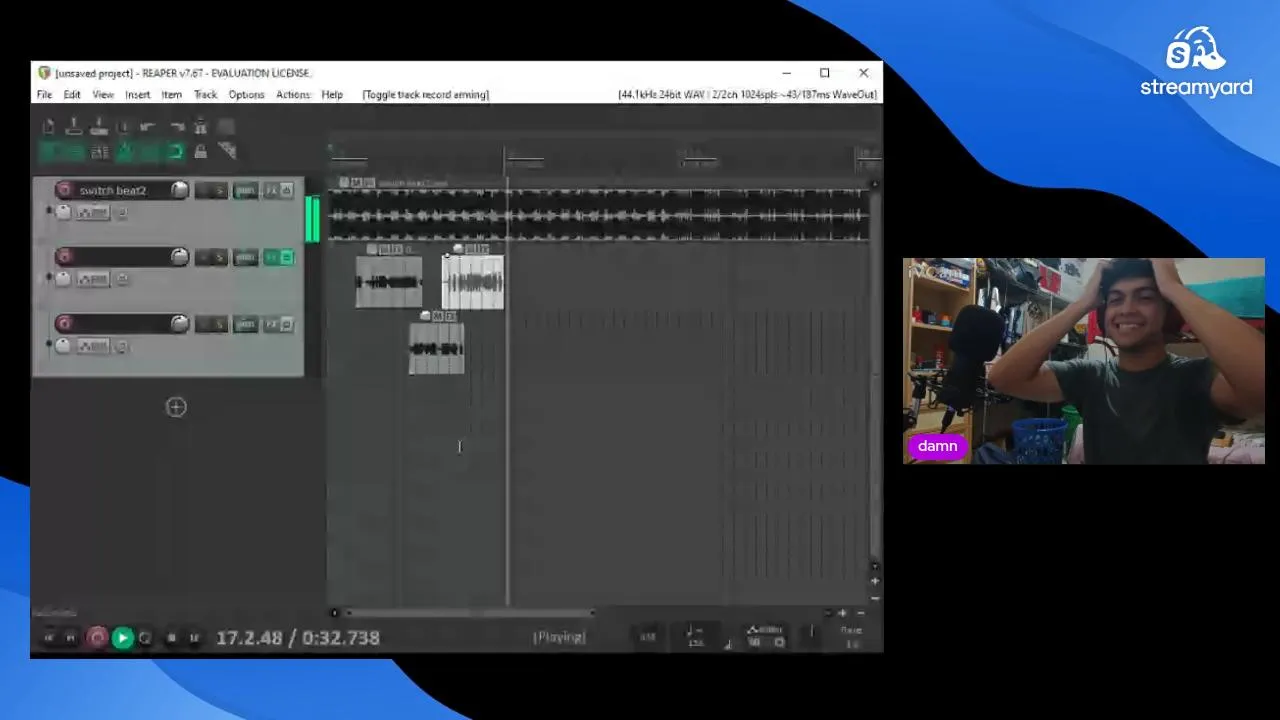Toggle snap magnet icon in toolbar
Image resolution: width=1280 pixels, height=720 pixels.
(x=174, y=152)
